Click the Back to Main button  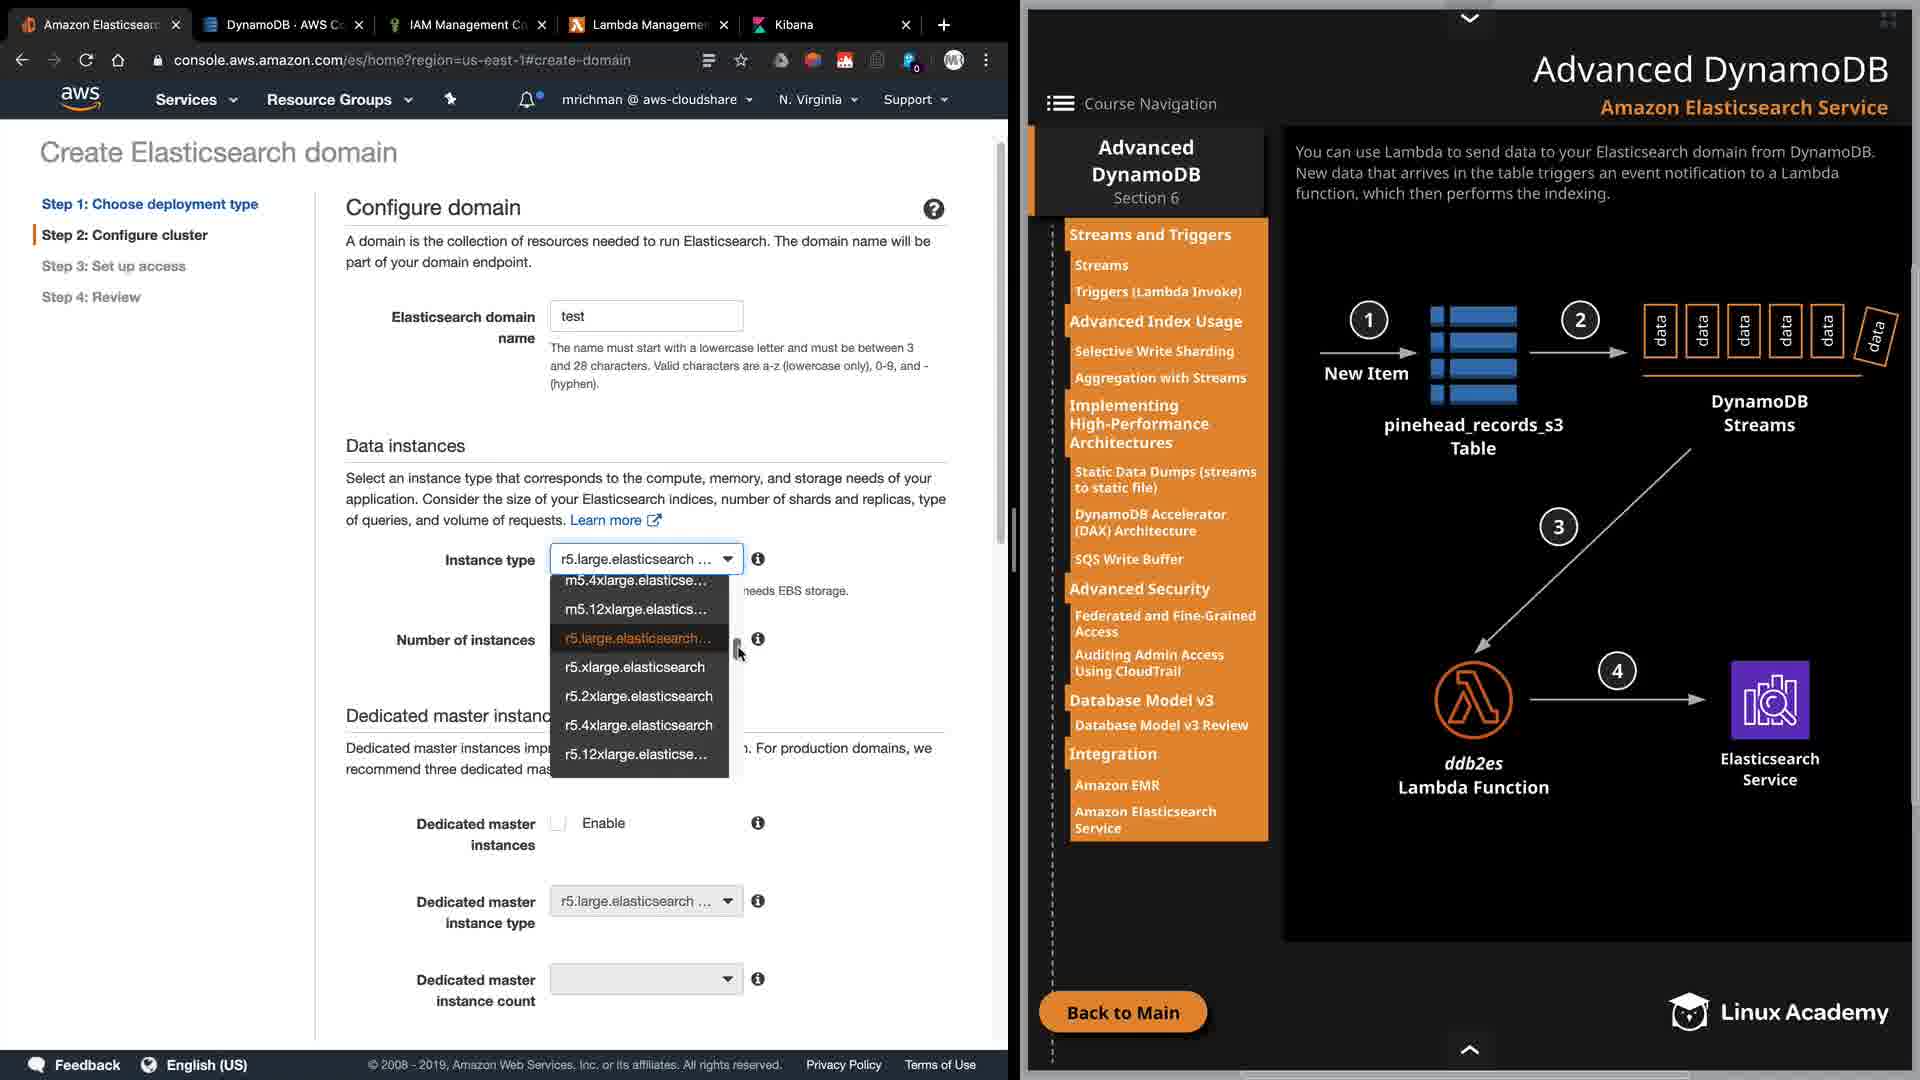1123,1012
